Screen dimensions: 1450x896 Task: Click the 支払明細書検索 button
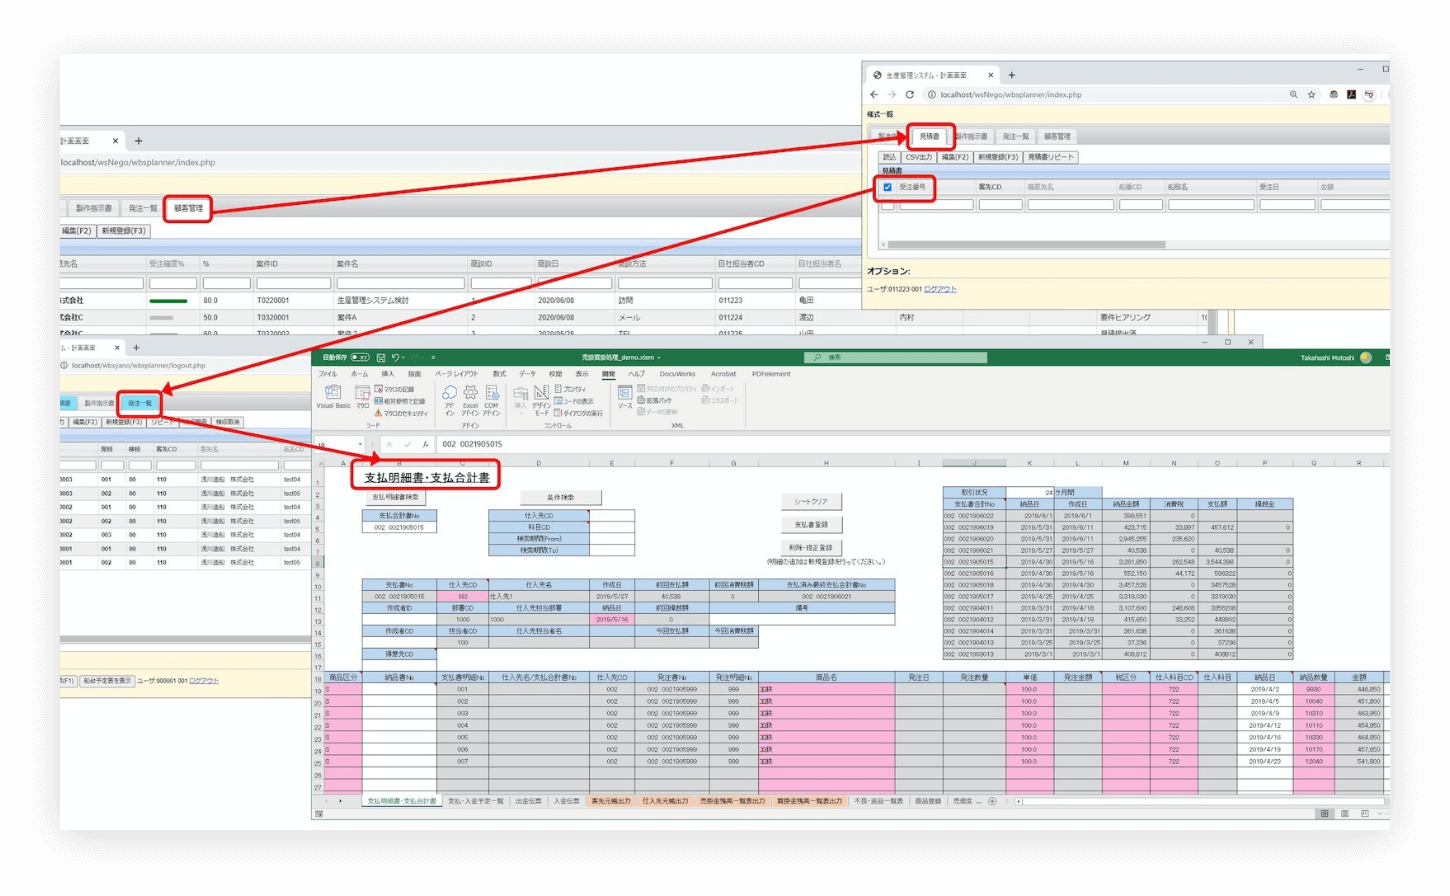[395, 497]
